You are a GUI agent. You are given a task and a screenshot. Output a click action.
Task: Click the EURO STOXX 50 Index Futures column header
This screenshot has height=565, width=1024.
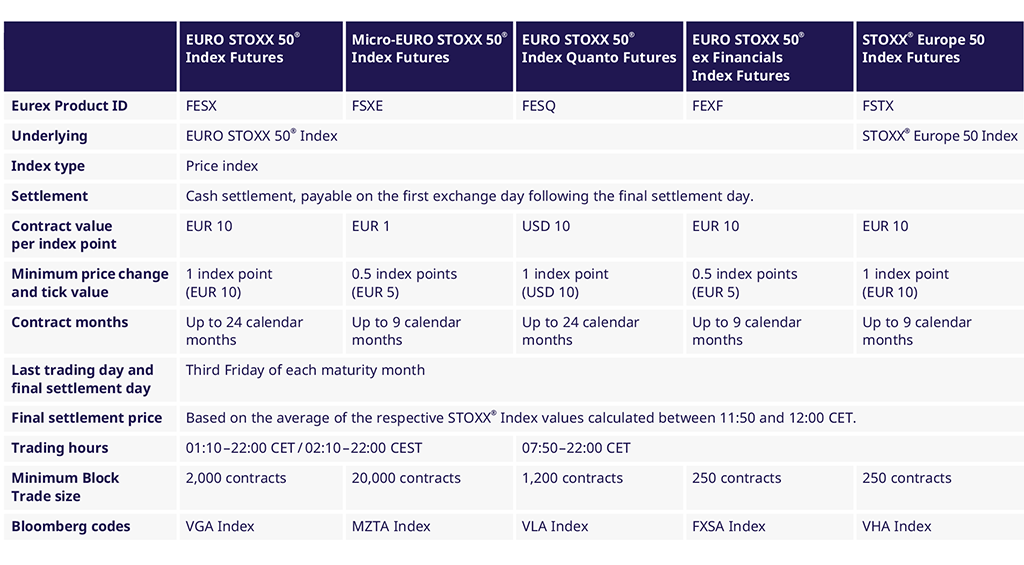point(242,49)
